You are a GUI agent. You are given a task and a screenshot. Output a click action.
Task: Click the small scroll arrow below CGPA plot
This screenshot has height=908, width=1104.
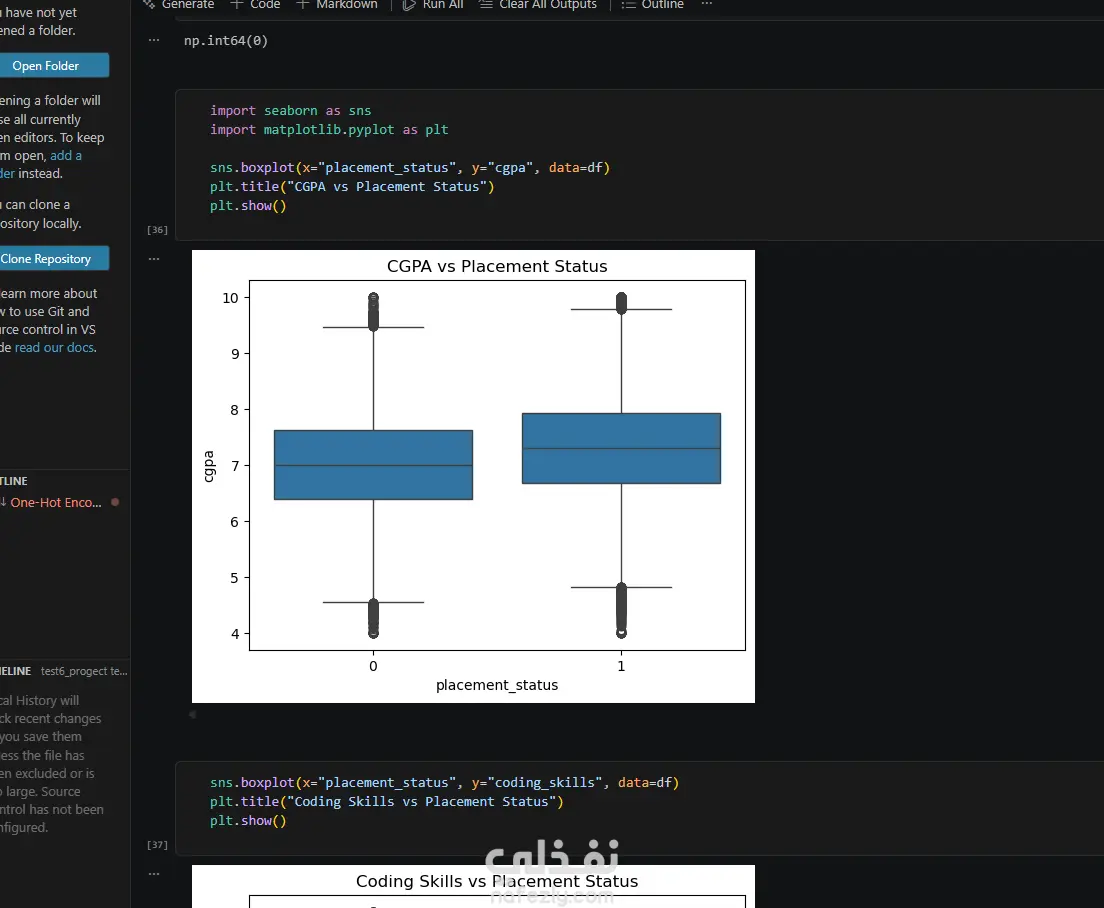[x=192, y=714]
